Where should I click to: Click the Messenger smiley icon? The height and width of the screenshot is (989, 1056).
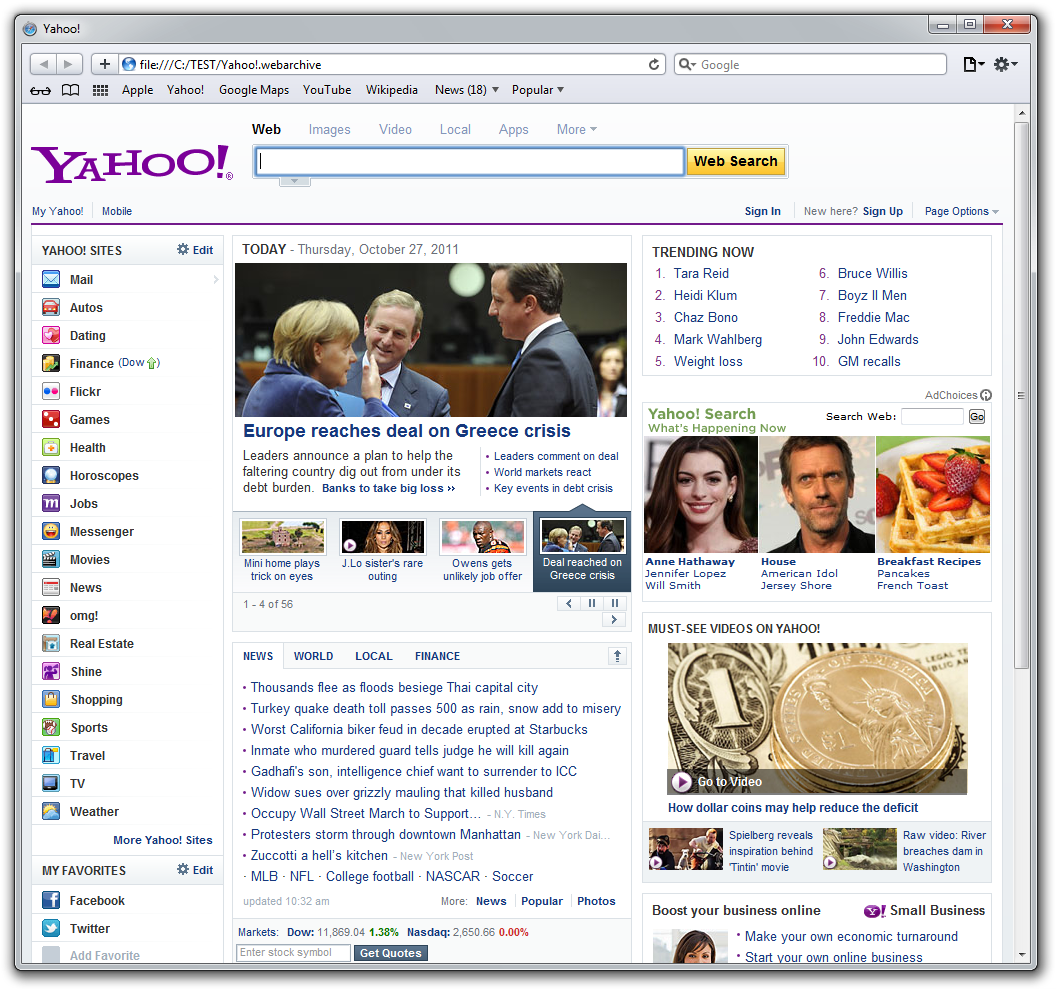[x=51, y=531]
